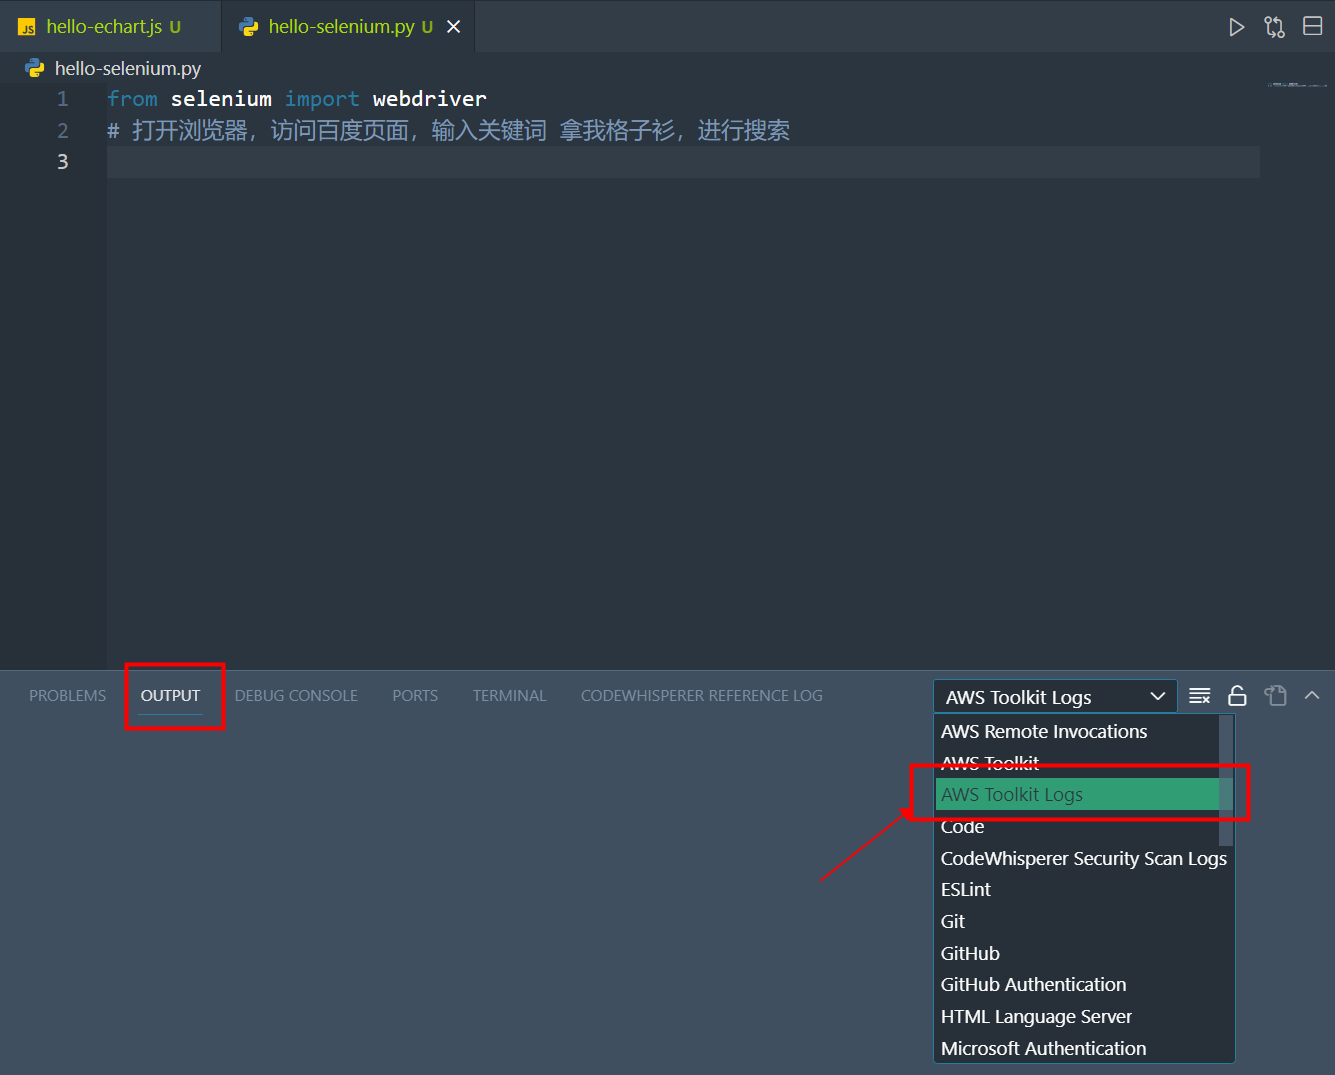Select GitHub Authentication channel
Screen dimensions: 1335x1075
1084,985
